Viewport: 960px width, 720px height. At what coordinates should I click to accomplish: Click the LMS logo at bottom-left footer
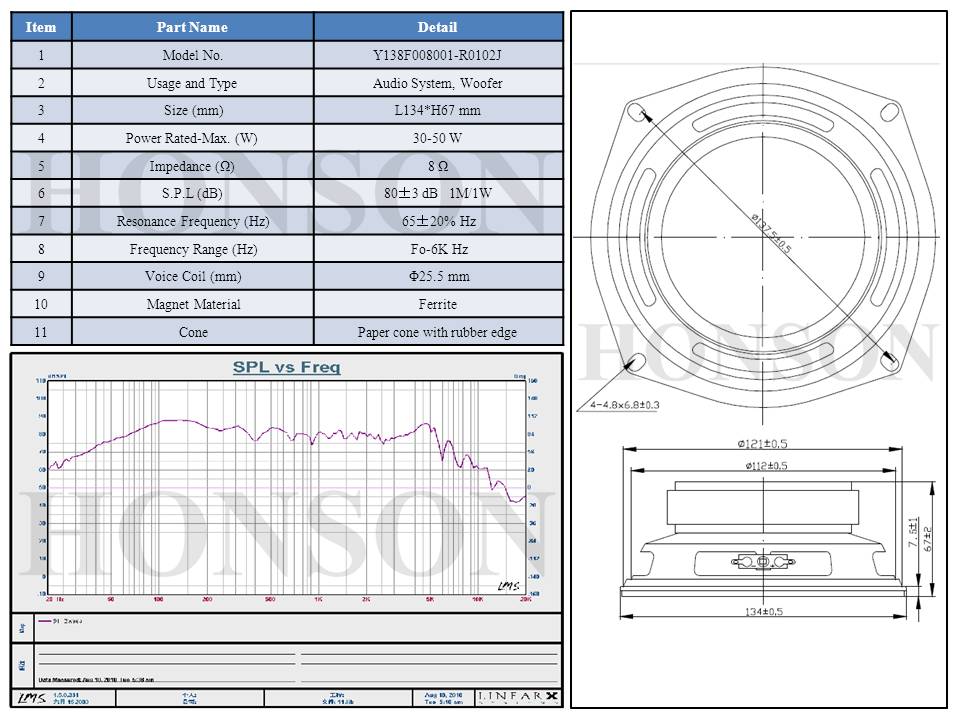31,697
